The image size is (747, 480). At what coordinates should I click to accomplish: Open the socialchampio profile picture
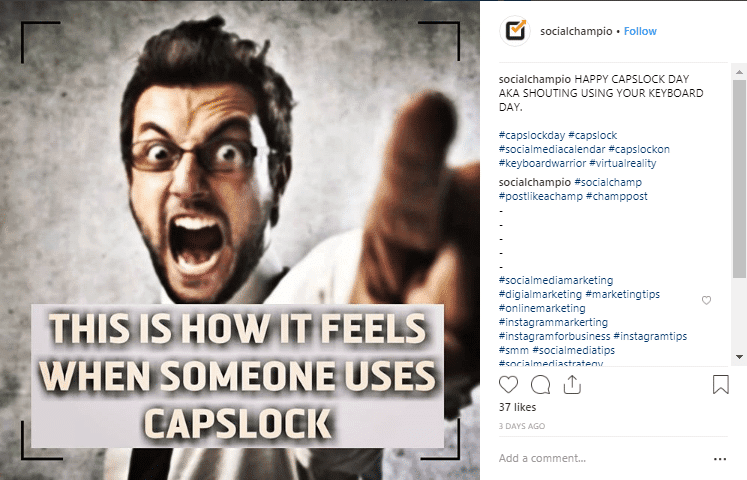click(x=515, y=31)
